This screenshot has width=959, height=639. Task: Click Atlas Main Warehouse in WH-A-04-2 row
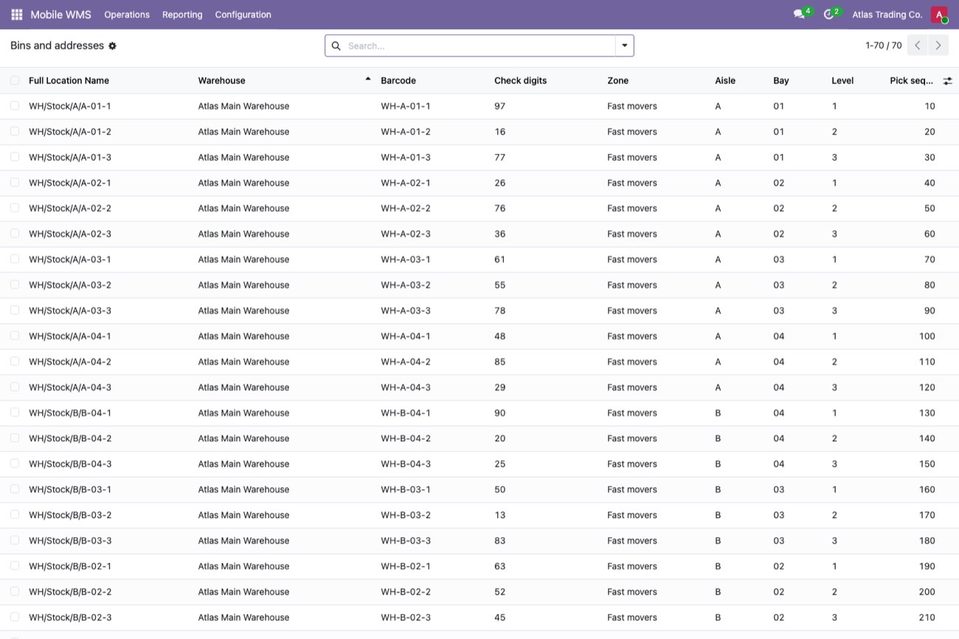243,361
